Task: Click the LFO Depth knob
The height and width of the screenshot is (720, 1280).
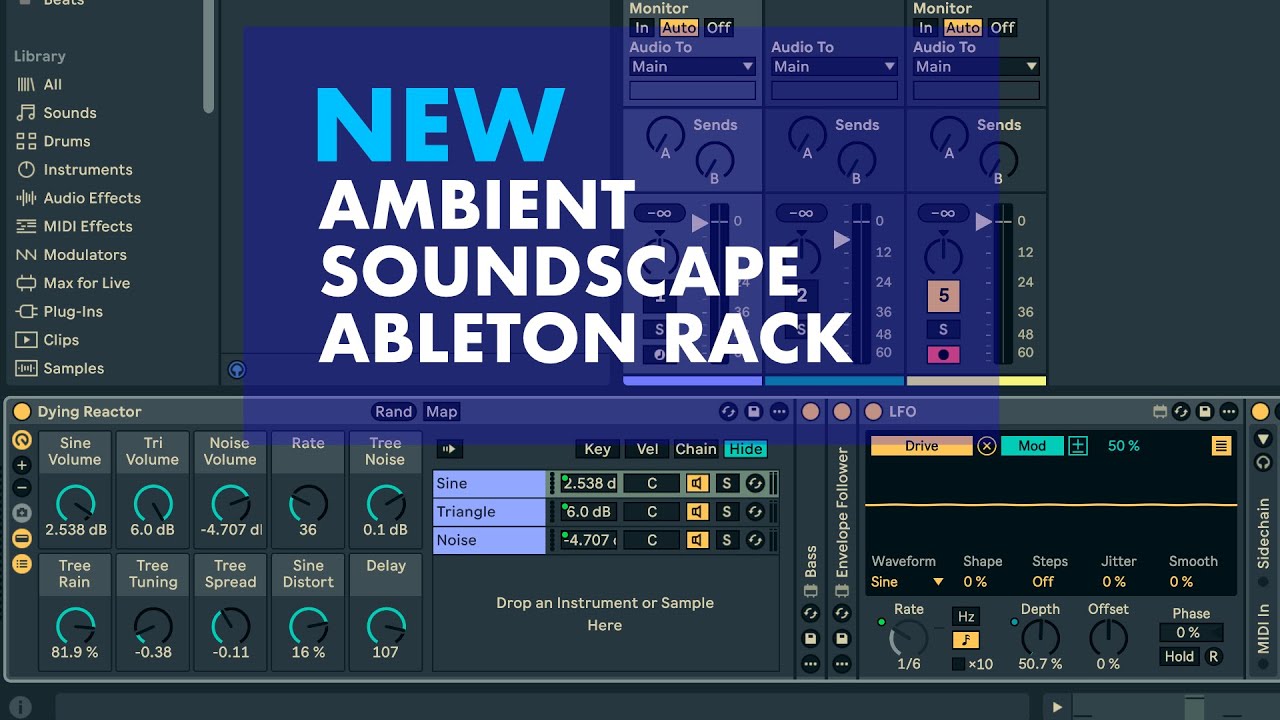Action: click(x=1040, y=637)
